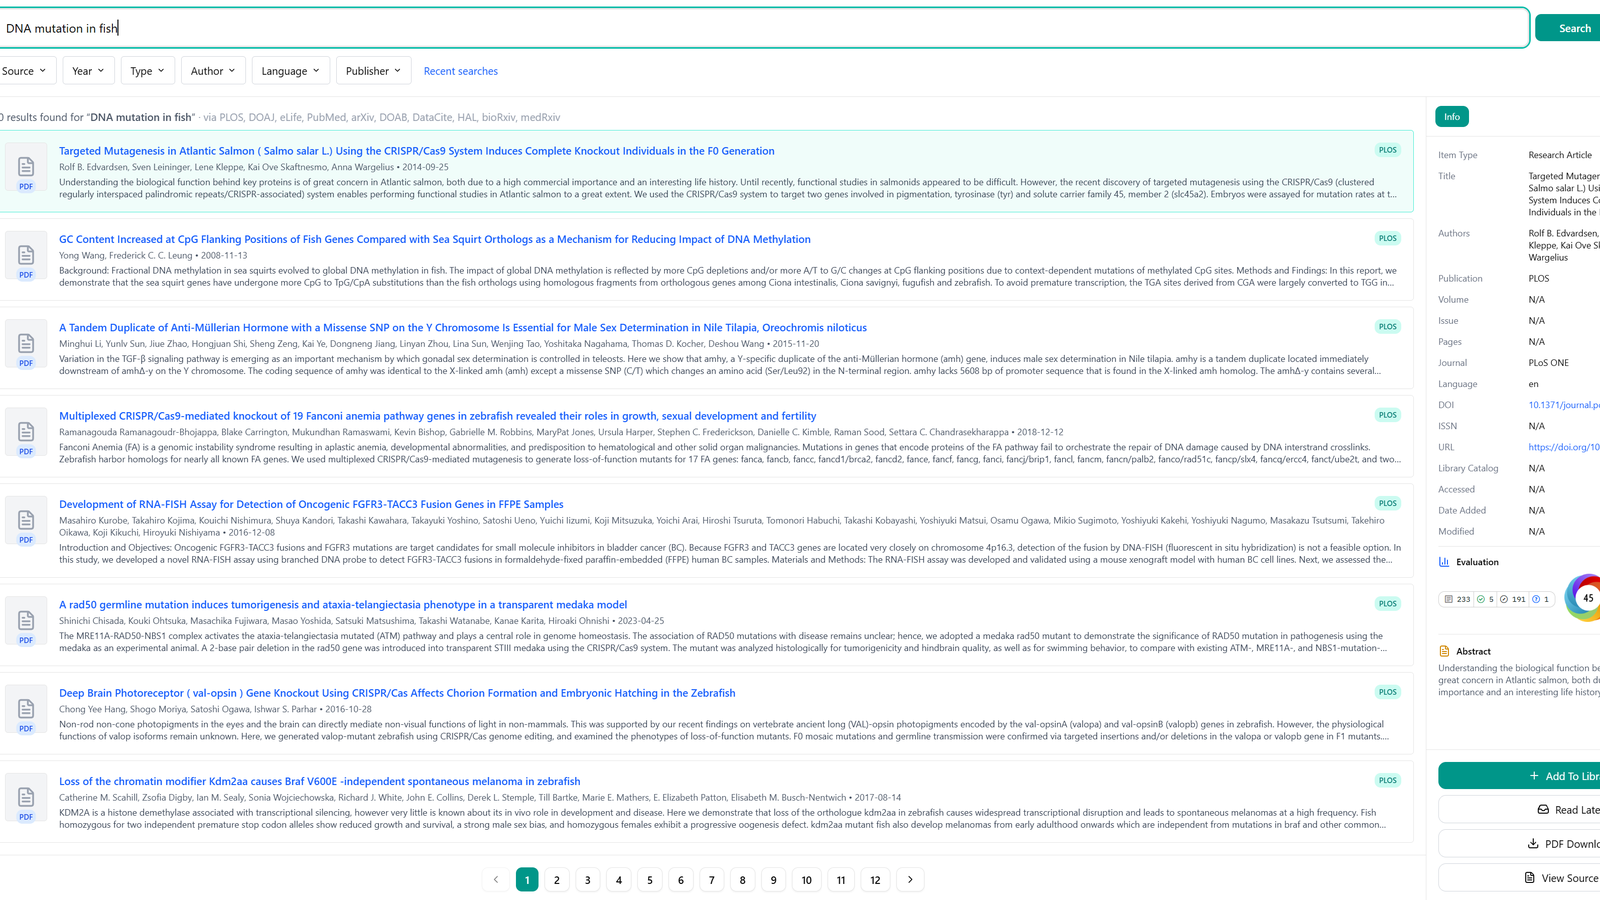Open title 'GC Content Increased at CpG Flanking Positions'

[435, 239]
